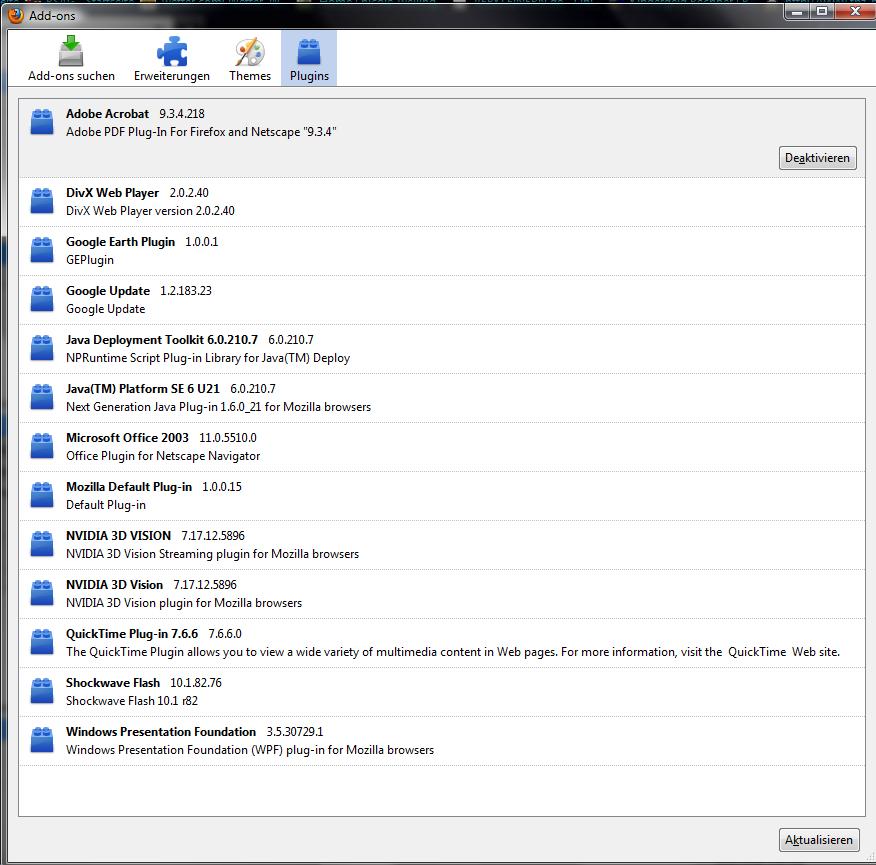Viewport: 876px width, 865px height.
Task: Click the Mozilla Default Plug-in icon
Action: coord(42,495)
